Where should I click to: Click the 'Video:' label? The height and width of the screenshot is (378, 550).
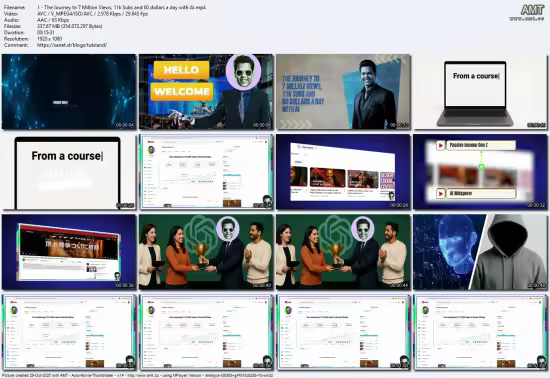coord(11,14)
